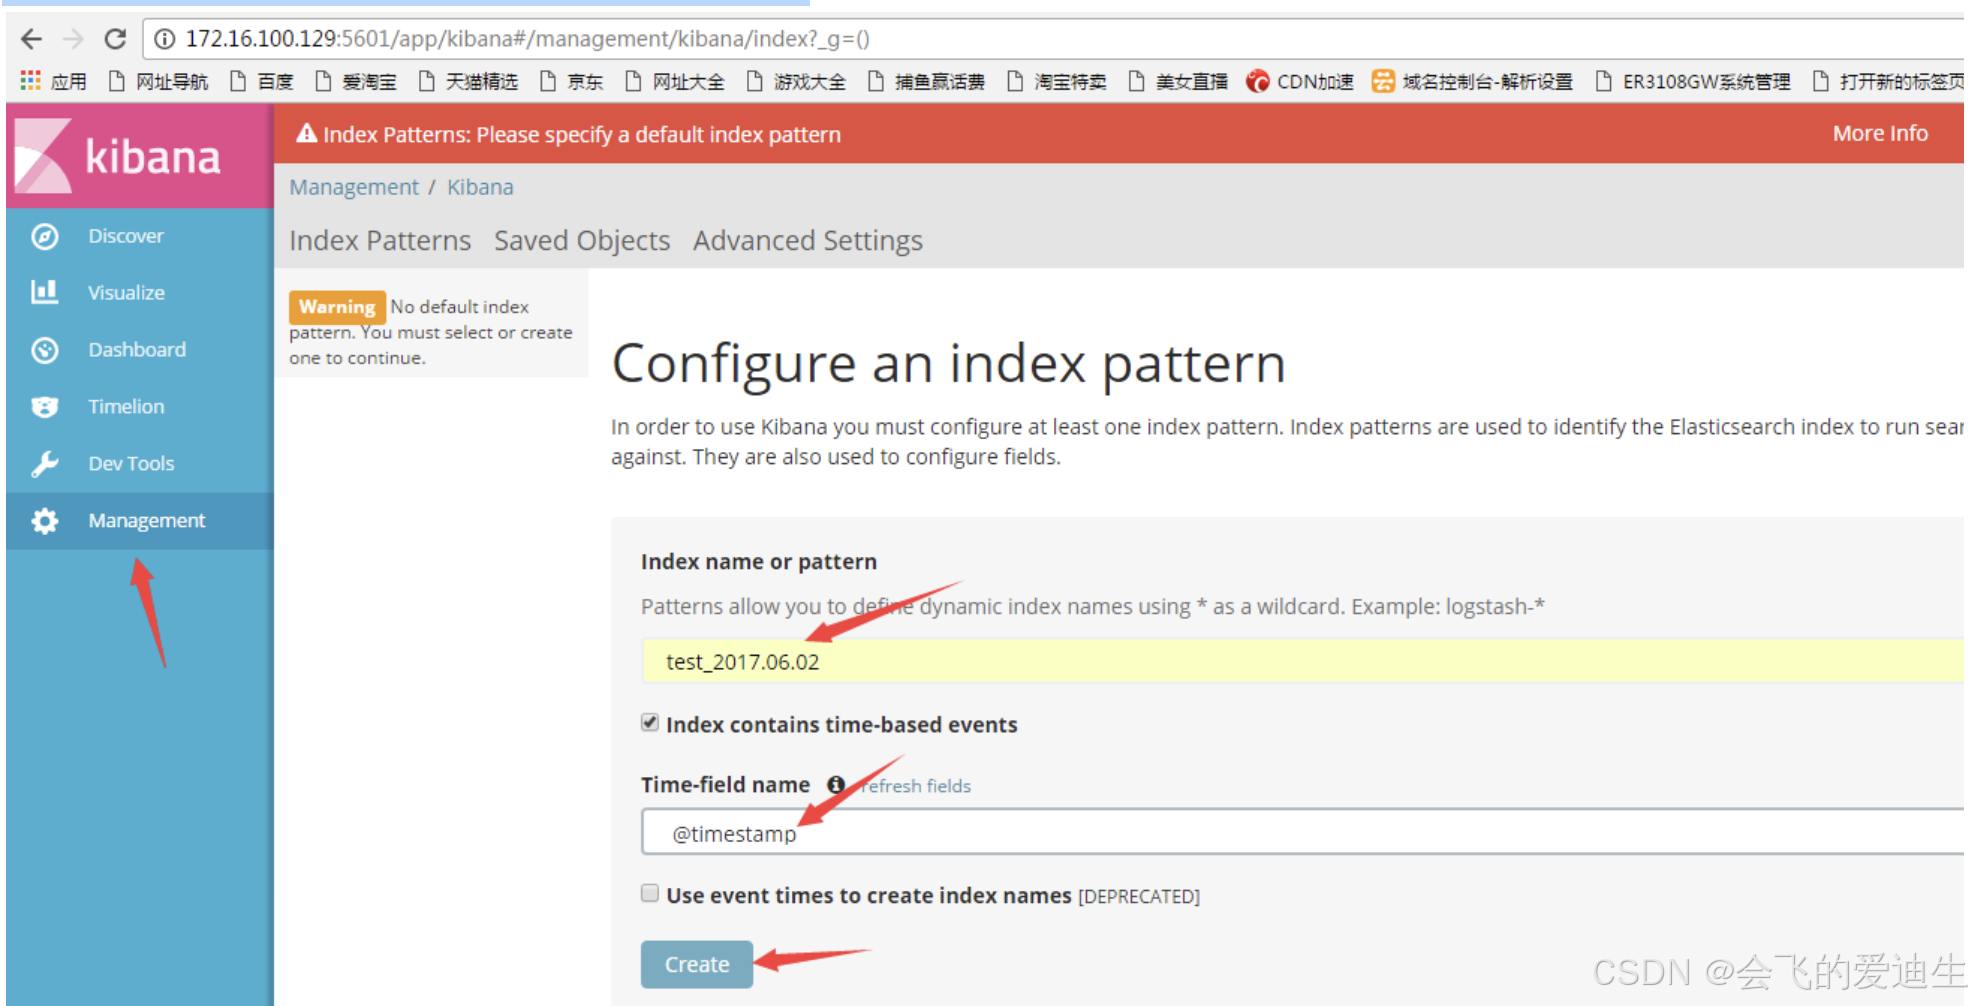1972x1006 pixels.
Task: Switch to the Advanced Settings tab
Action: click(x=808, y=241)
